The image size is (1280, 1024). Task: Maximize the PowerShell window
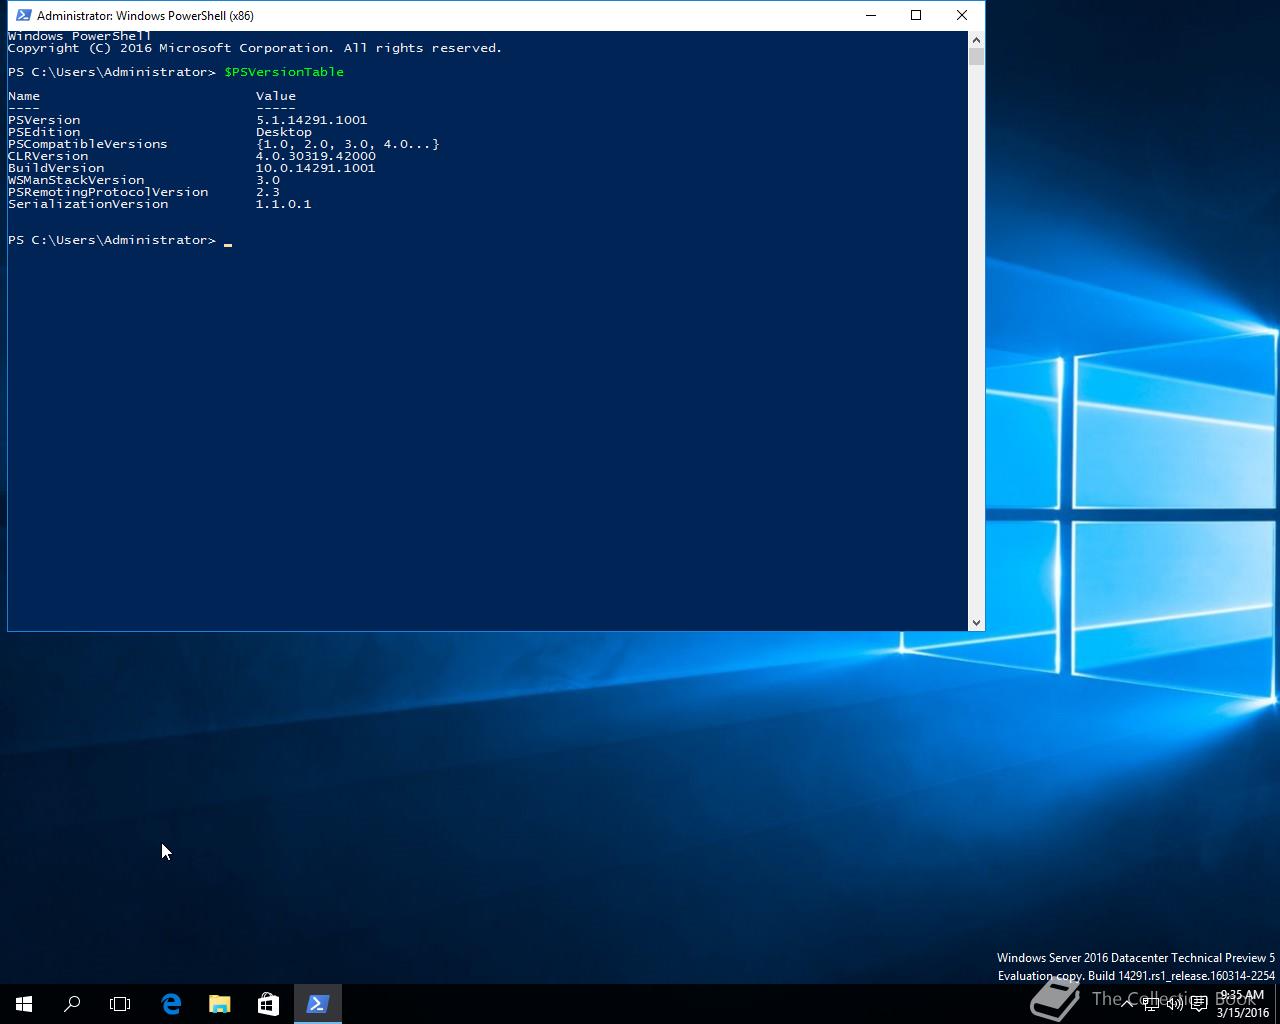(x=915, y=15)
